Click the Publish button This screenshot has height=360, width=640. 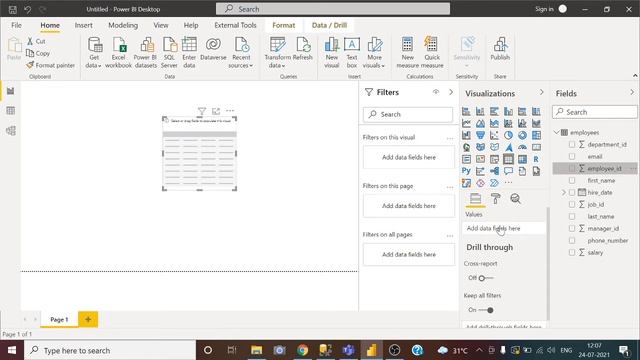click(x=500, y=49)
